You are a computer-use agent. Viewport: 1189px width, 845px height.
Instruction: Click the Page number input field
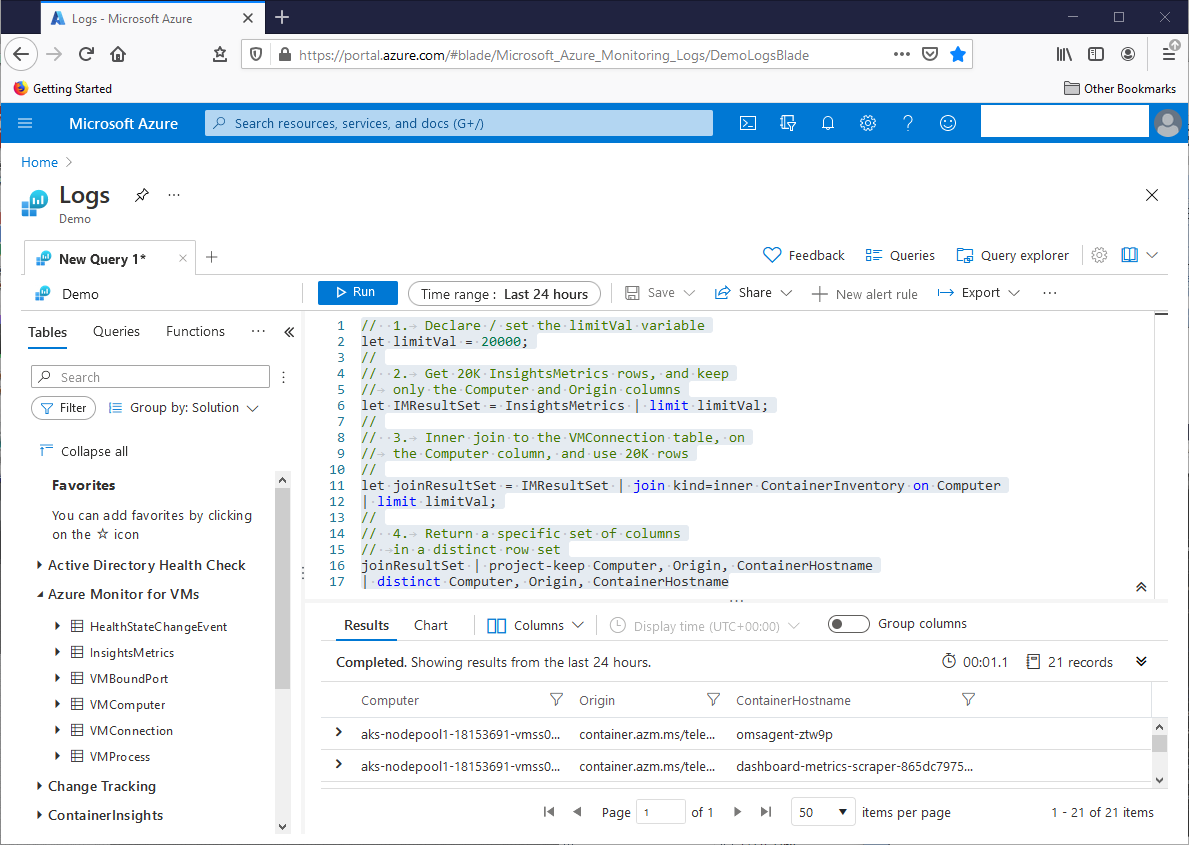(660, 812)
